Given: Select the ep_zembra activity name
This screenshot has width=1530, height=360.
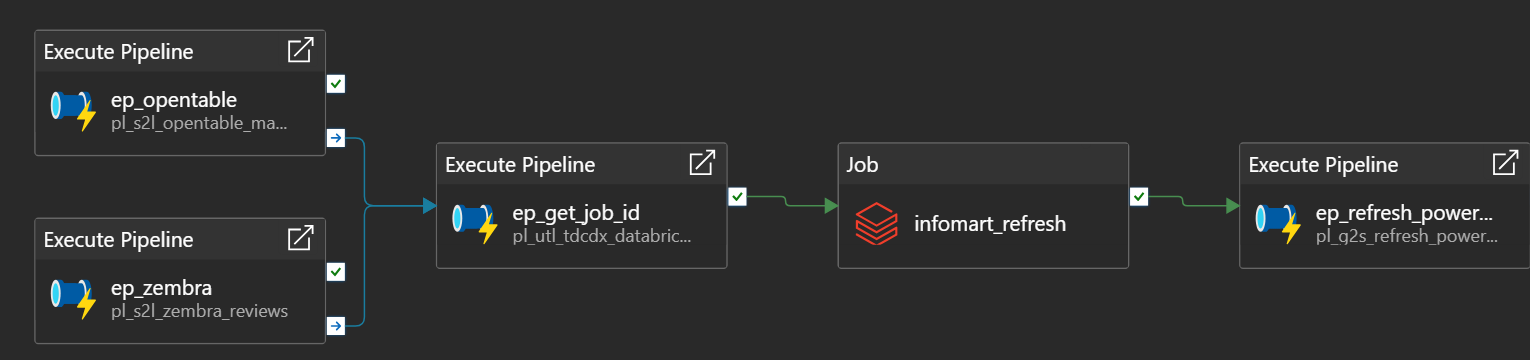Looking at the screenshot, I should pos(162,288).
